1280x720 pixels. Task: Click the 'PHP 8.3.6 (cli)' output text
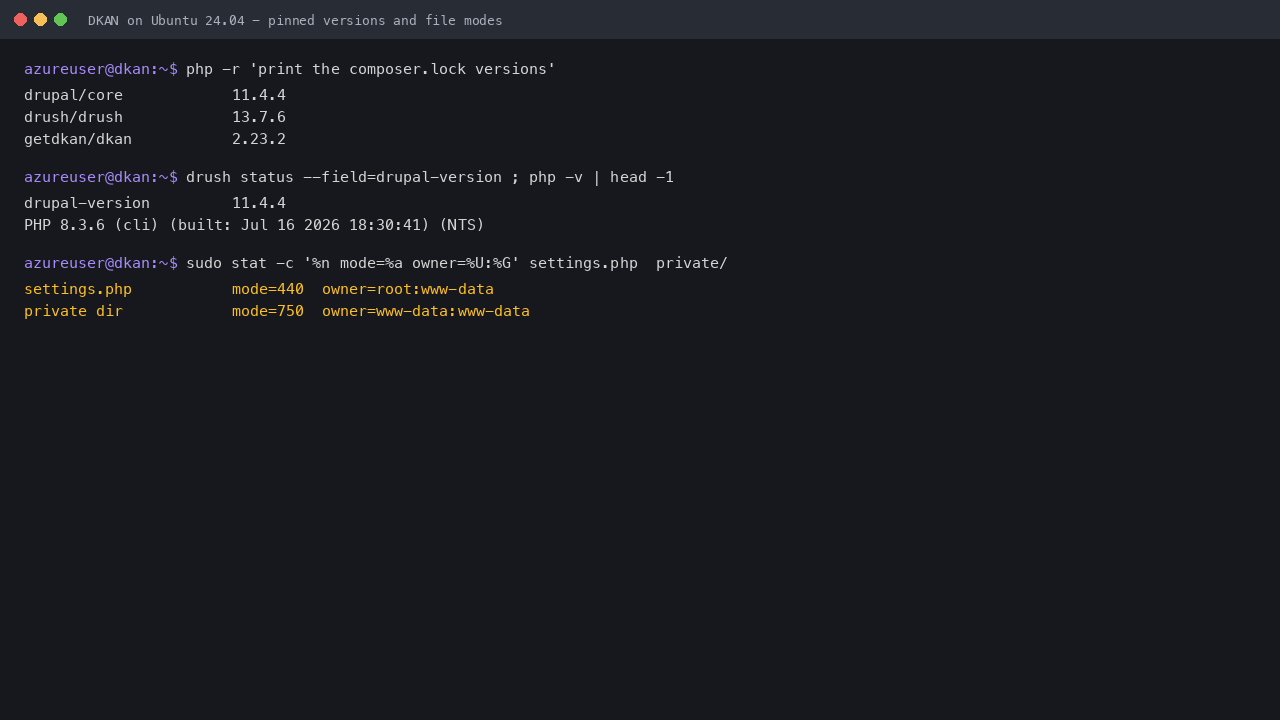click(92, 225)
